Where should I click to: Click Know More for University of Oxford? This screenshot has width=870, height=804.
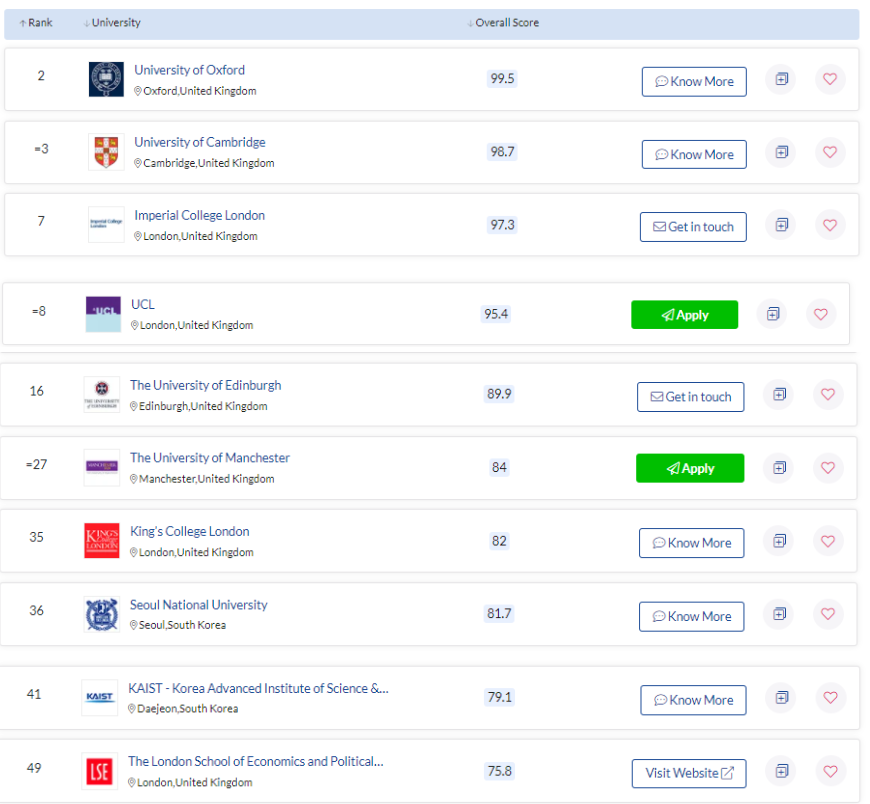tap(694, 82)
